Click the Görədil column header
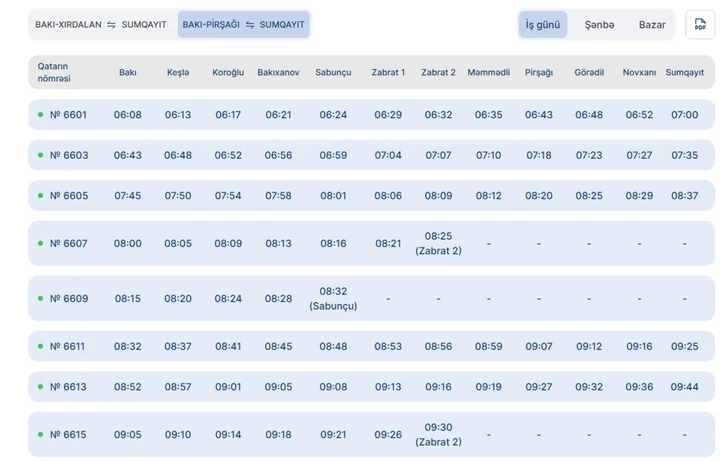Screen dimensions: 728x462 [x=589, y=72]
